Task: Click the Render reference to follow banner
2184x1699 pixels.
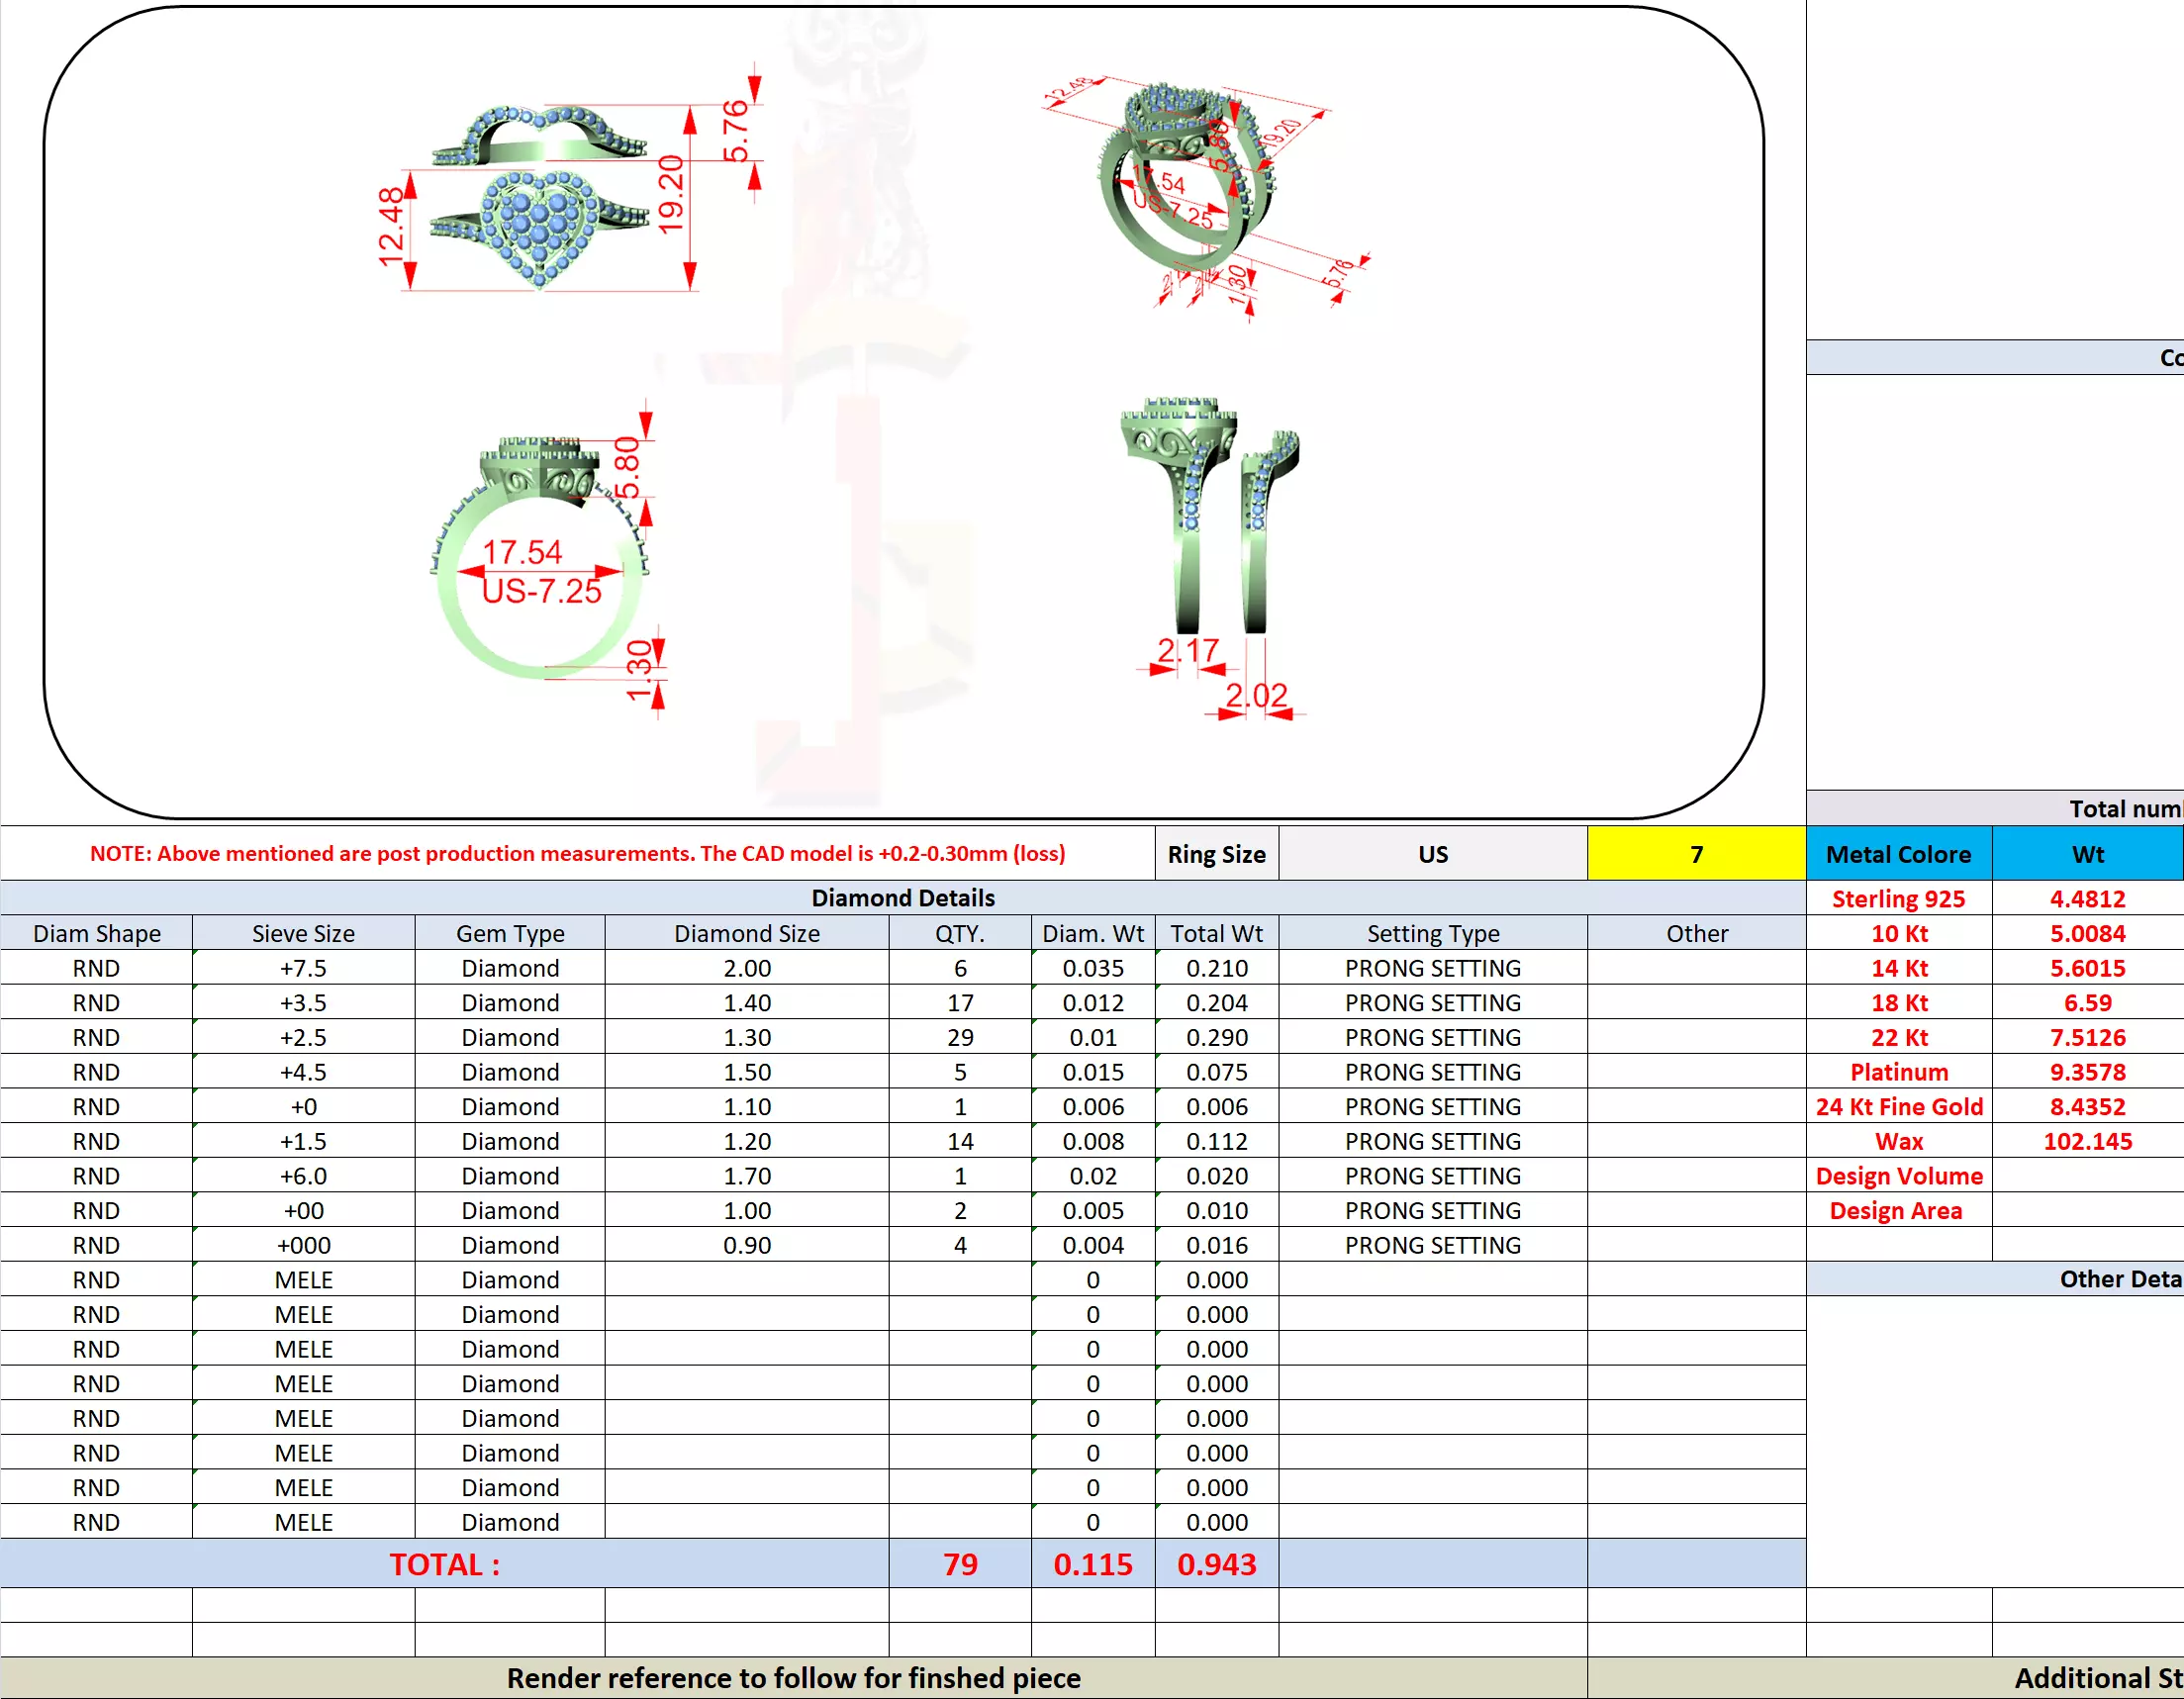Action: (793, 1678)
